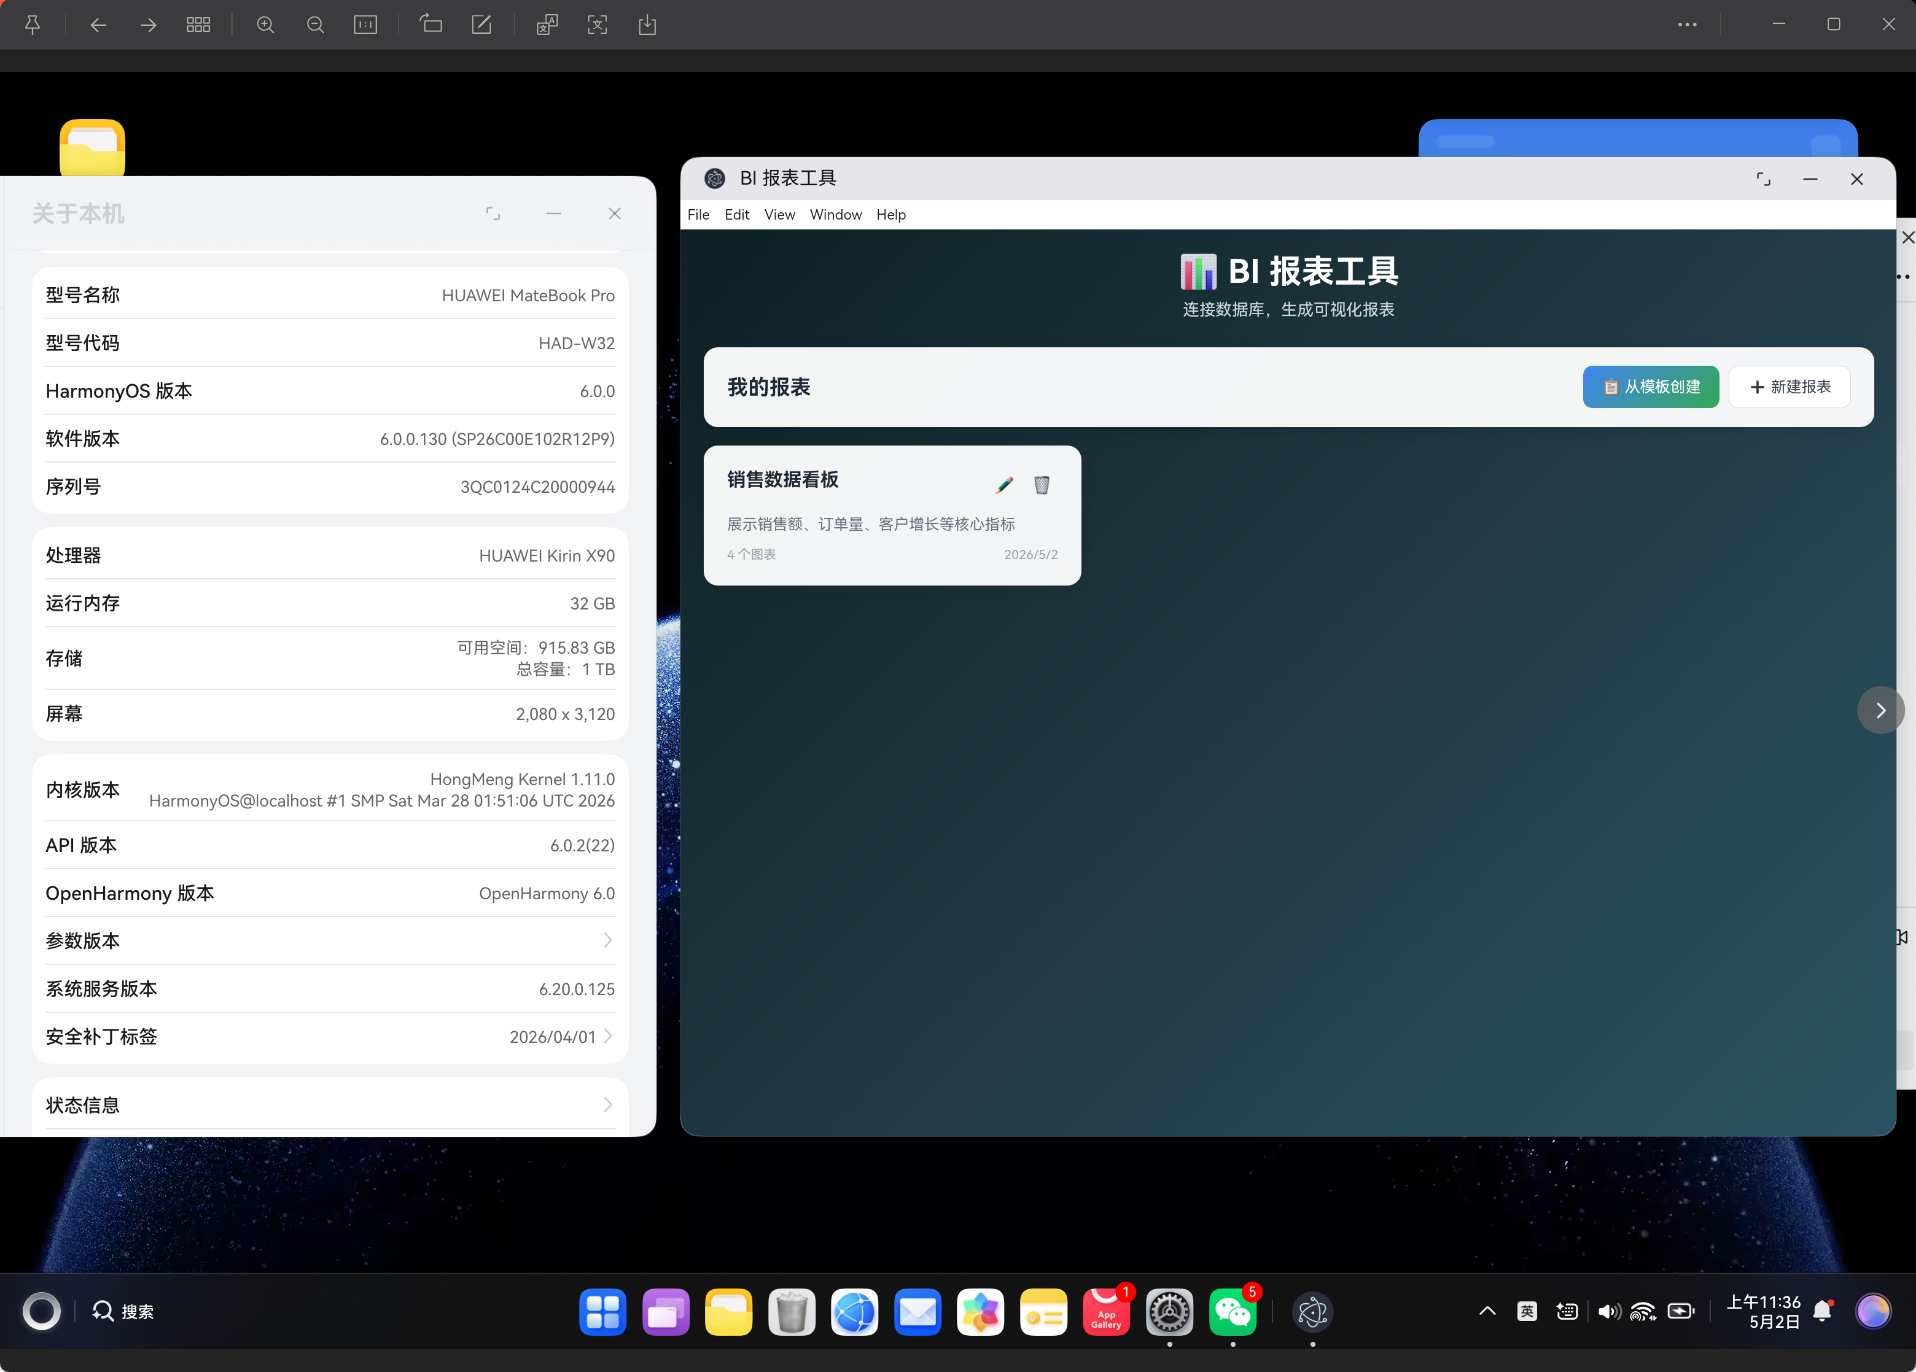This screenshot has height=1372, width=1916.
Task: Open the volume control in system tray
Action: click(x=1609, y=1311)
